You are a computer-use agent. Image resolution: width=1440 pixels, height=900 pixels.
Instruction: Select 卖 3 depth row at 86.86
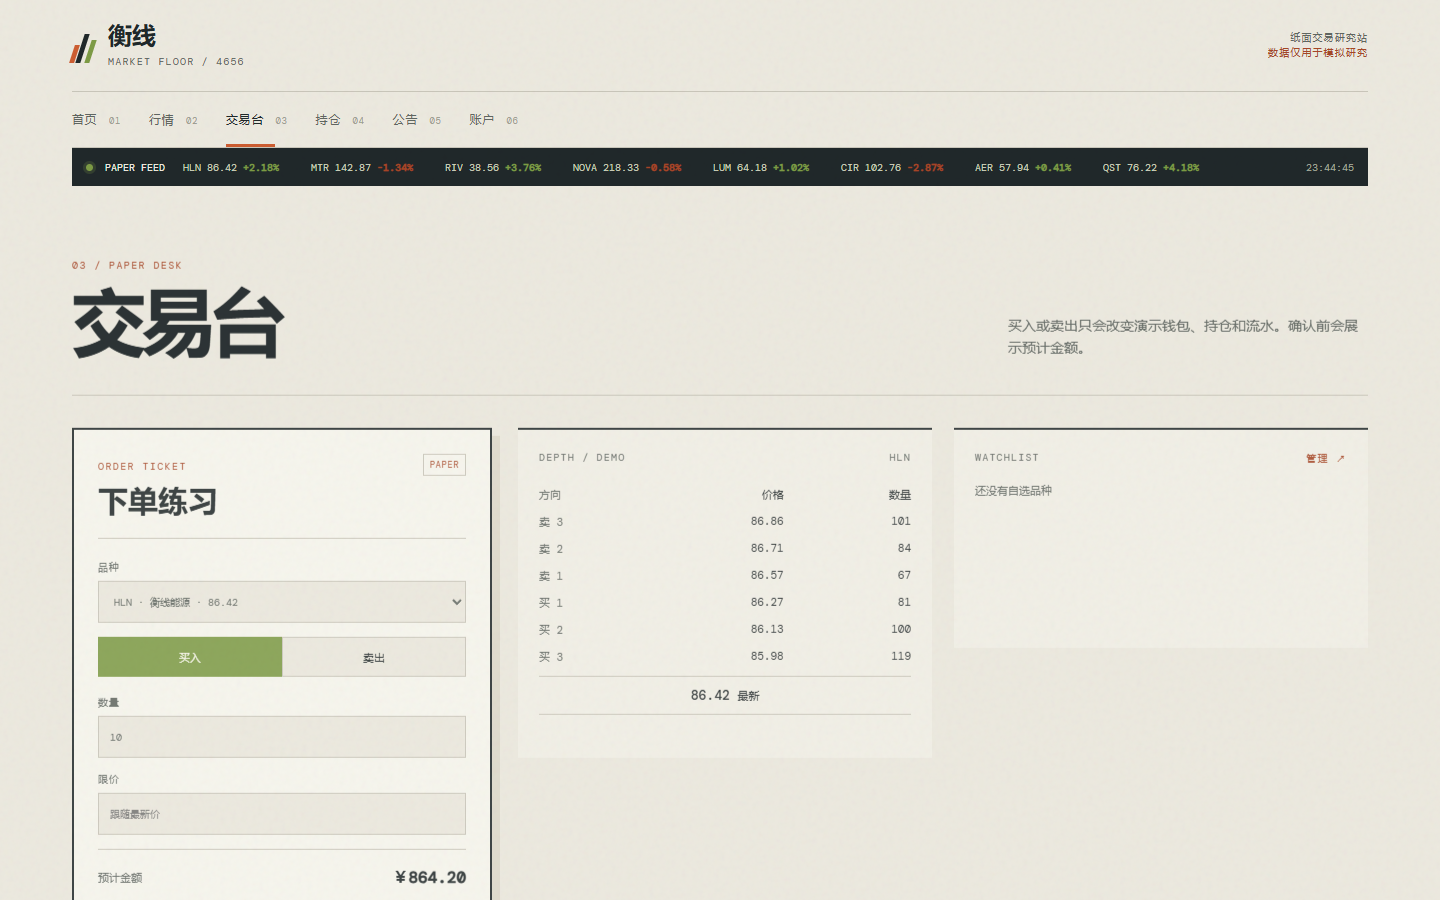coord(725,522)
